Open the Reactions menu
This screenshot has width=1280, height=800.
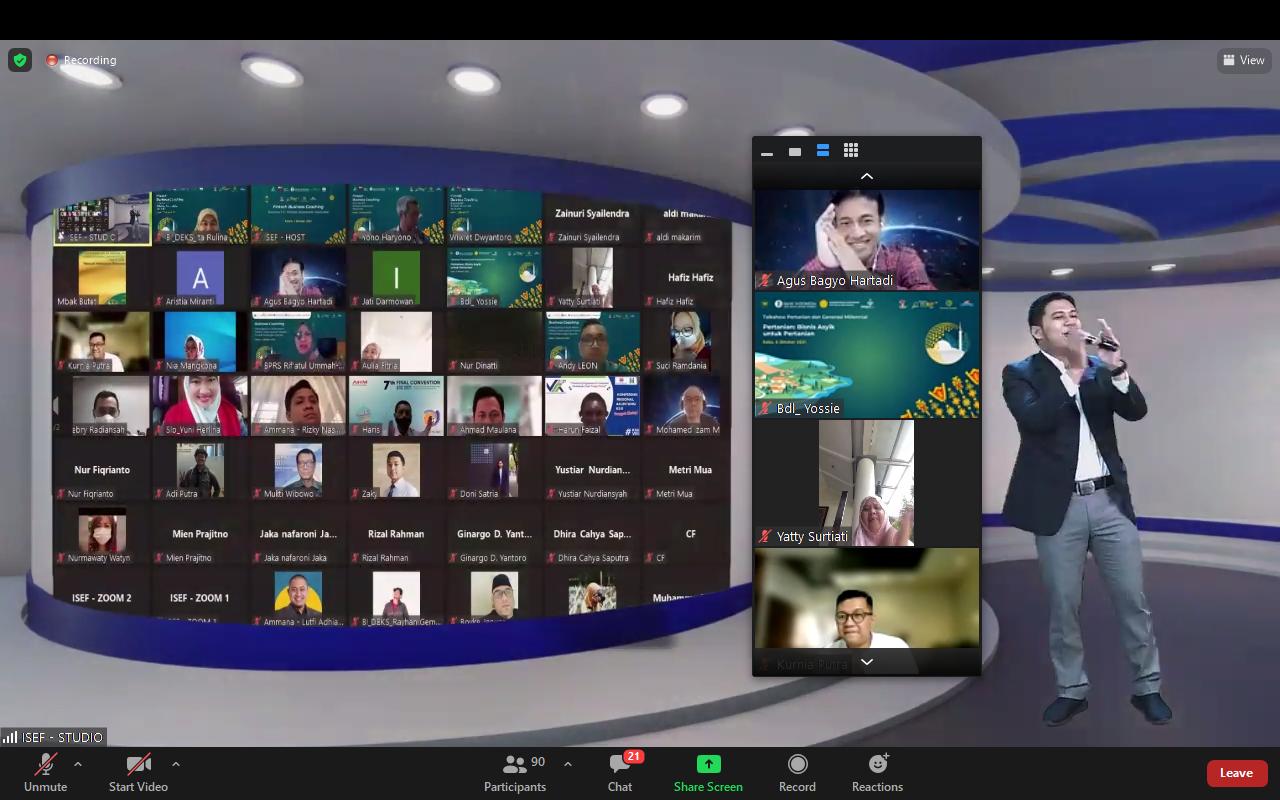point(877,772)
